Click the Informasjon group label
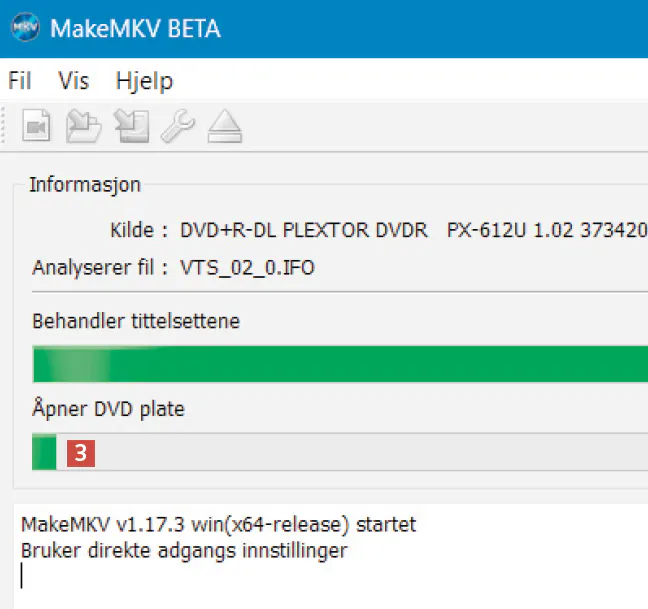 tap(85, 184)
